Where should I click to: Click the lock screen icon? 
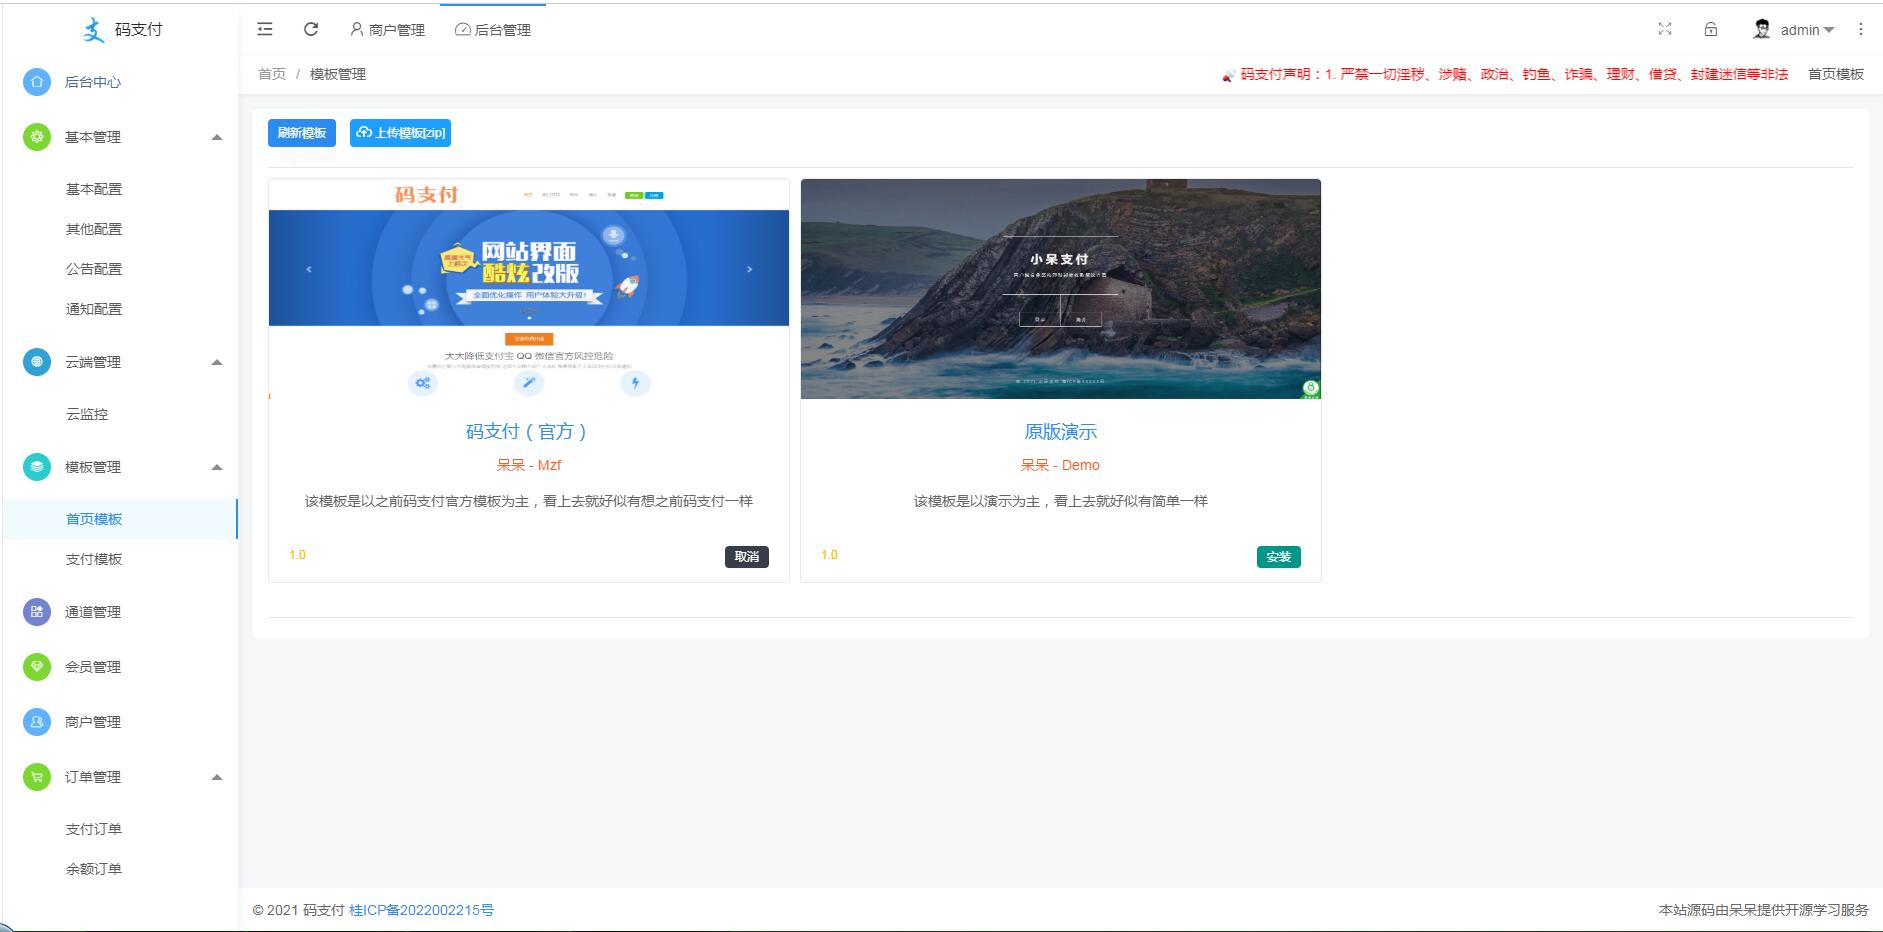pos(1711,30)
